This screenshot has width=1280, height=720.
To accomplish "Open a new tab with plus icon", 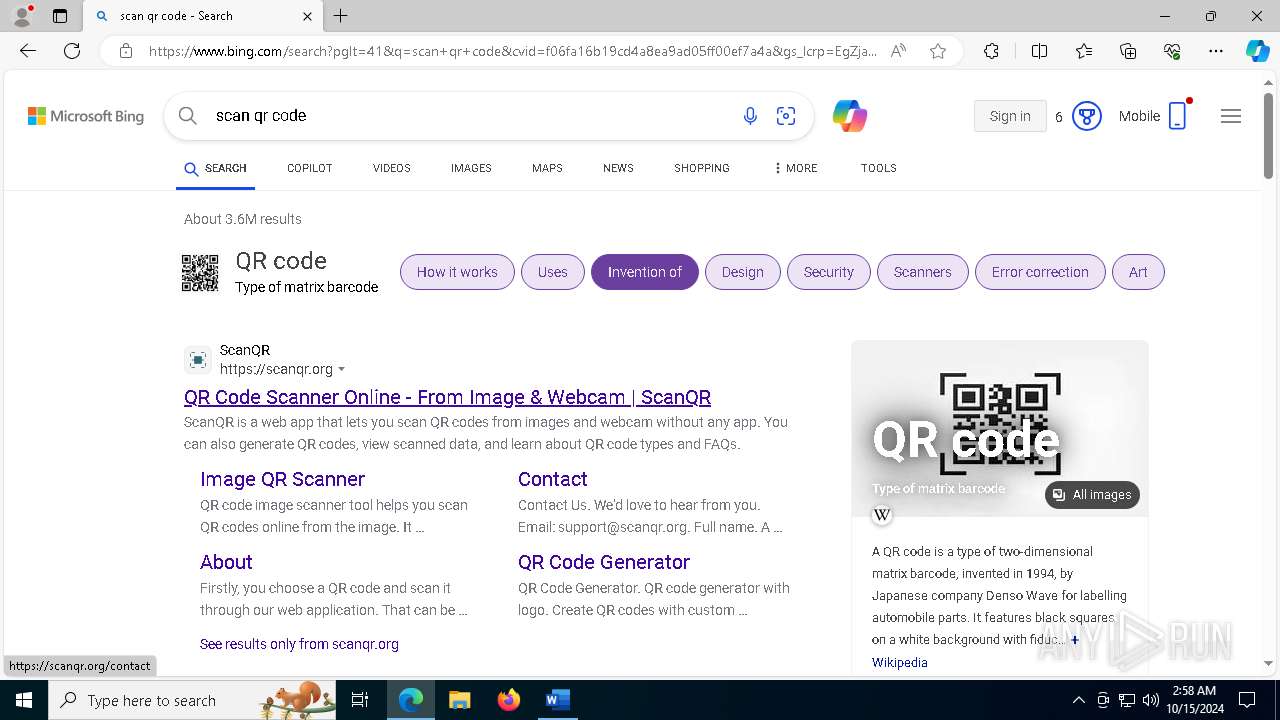I will pyautogui.click(x=341, y=16).
